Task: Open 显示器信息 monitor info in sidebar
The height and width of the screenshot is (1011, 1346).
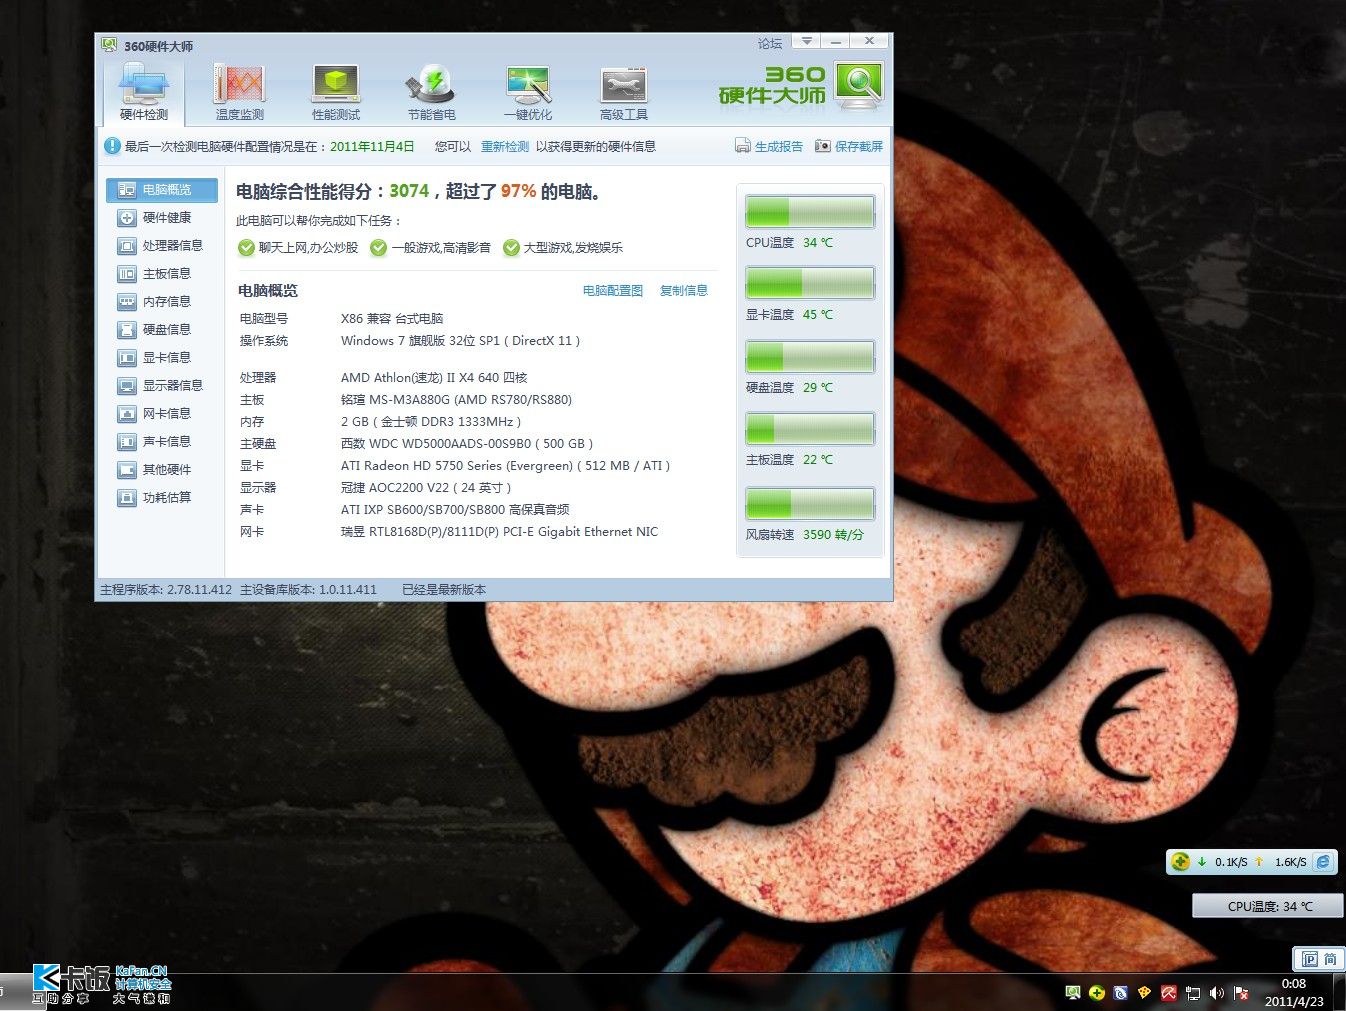Action: tap(162, 385)
